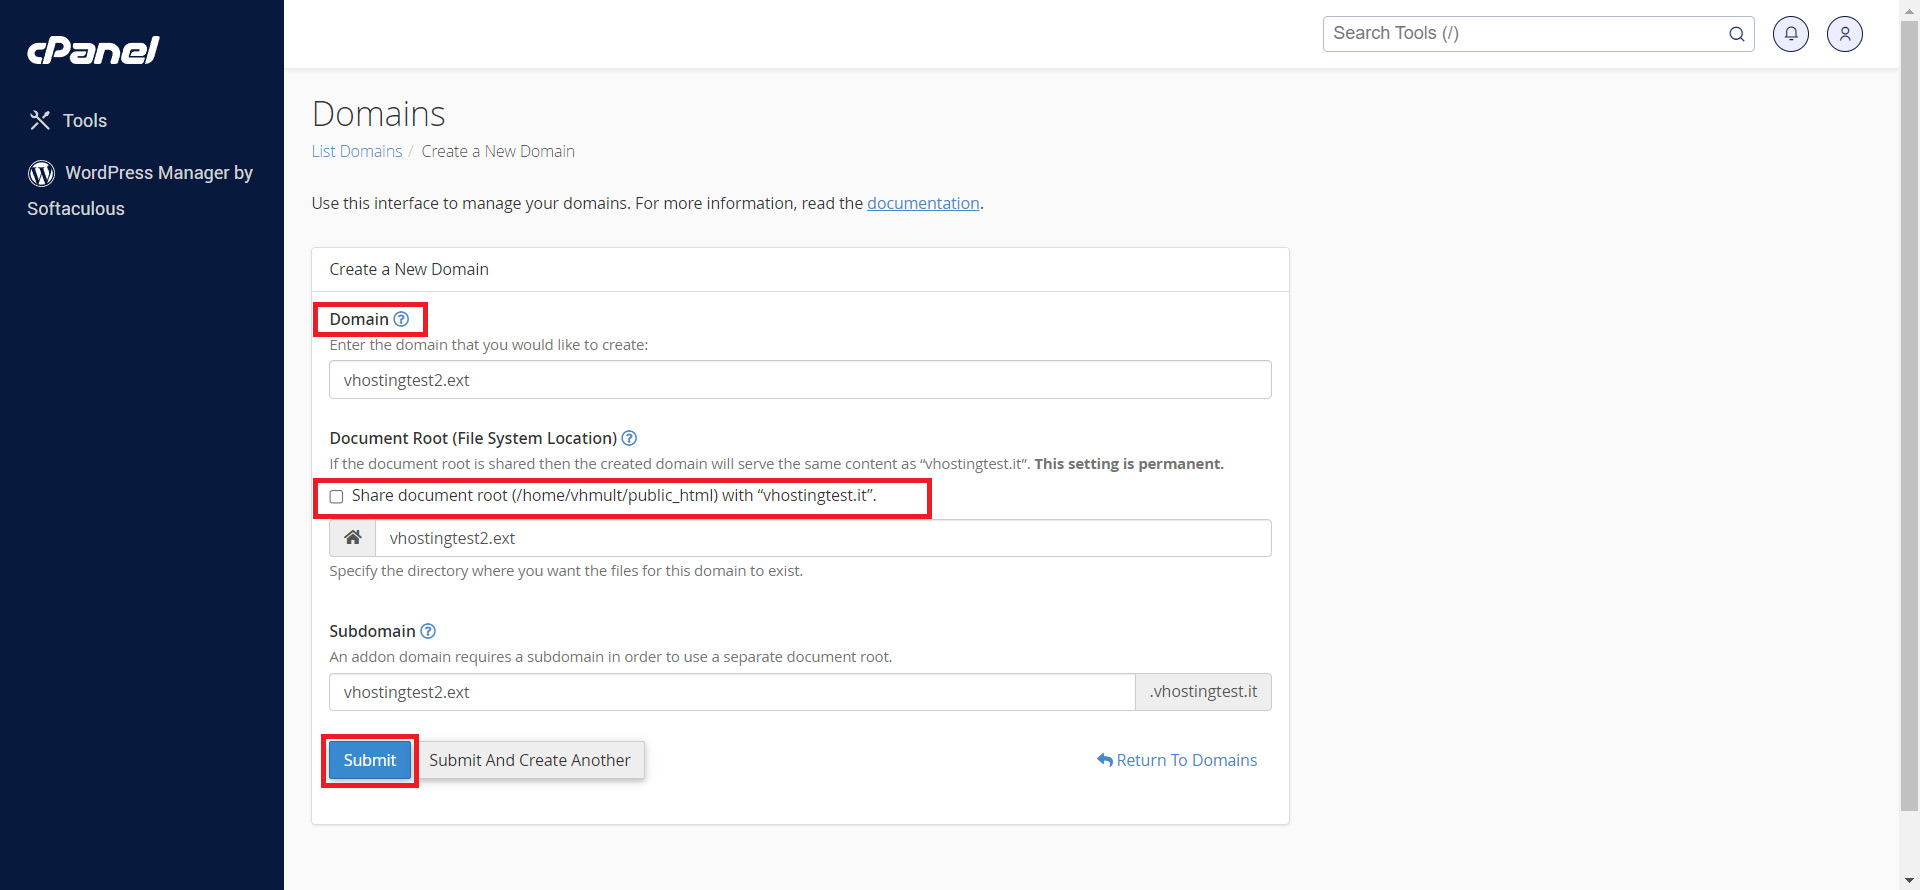Edit the document root directory field
Viewport: 1920px width, 890px height.
(823, 538)
